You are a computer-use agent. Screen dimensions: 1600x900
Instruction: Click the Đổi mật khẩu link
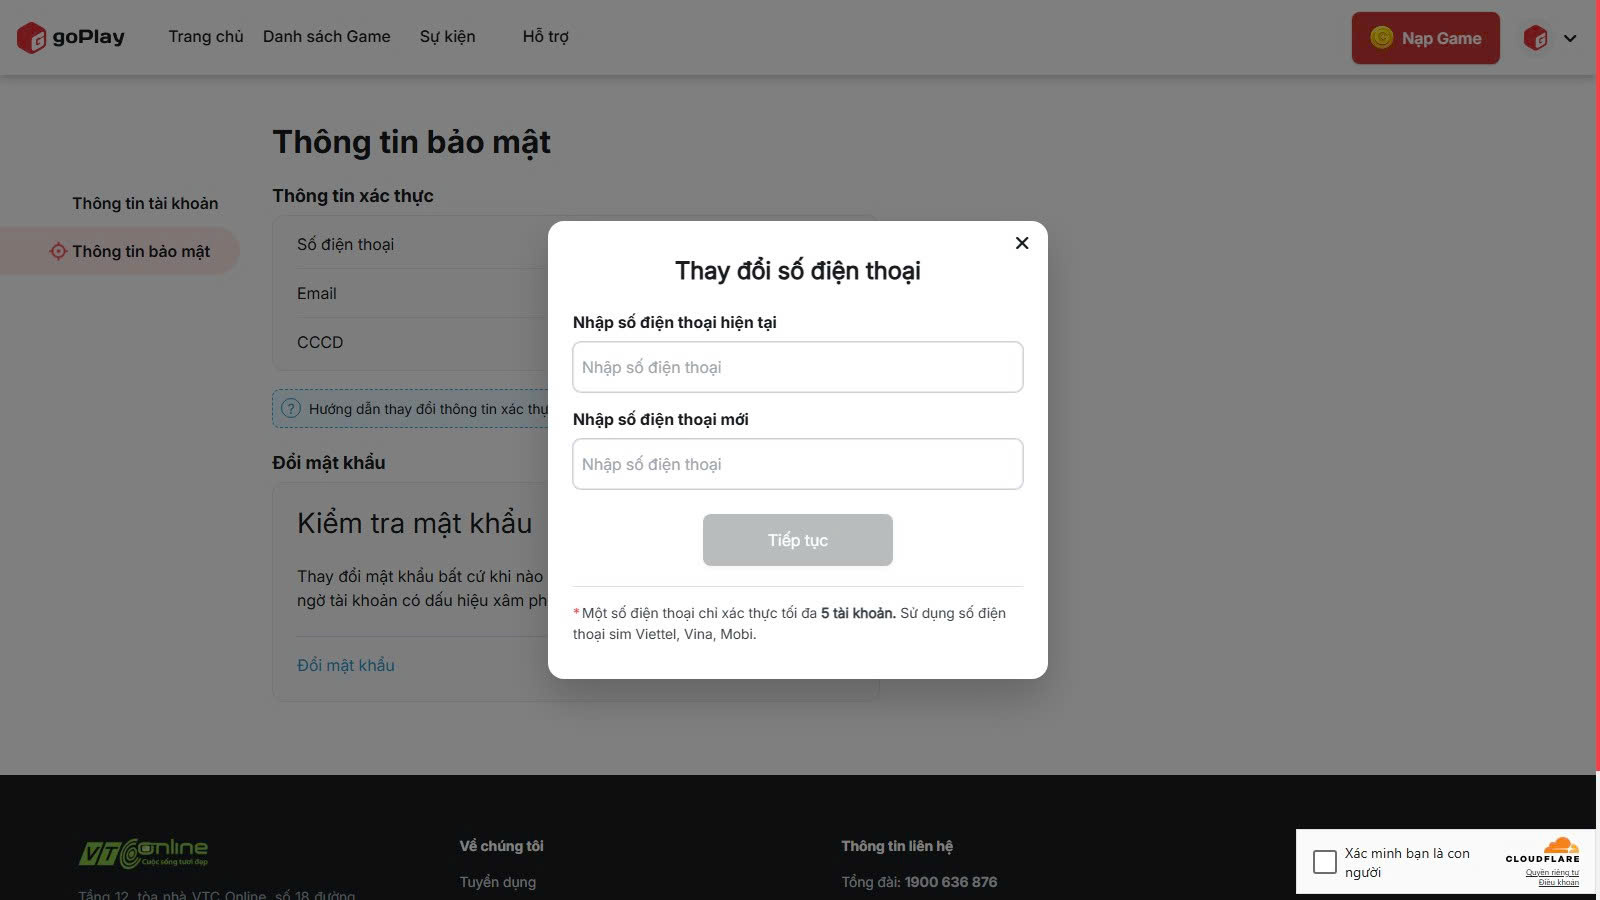tap(345, 665)
